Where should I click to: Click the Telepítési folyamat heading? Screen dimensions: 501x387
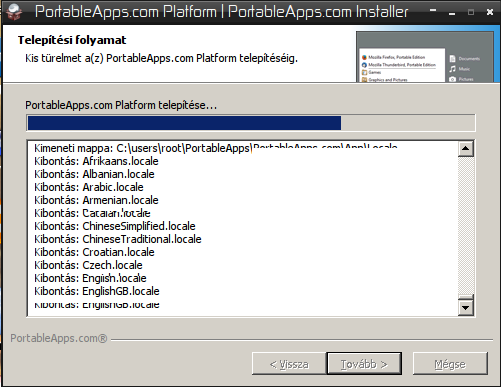pyautogui.click(x=72, y=40)
